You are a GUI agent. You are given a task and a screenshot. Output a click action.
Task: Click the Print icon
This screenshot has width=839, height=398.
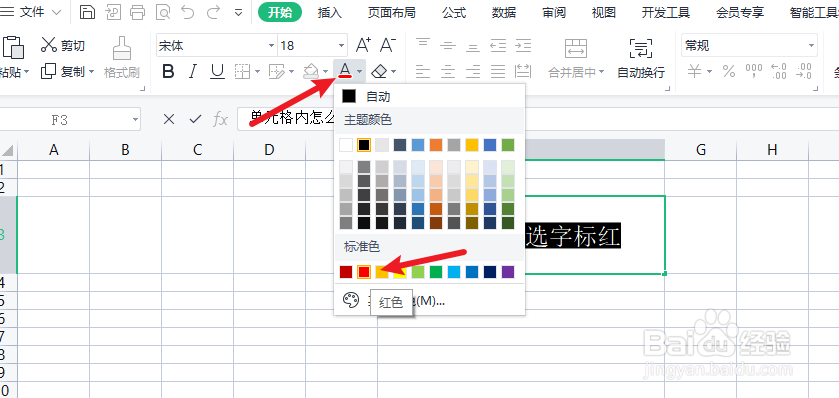[x=138, y=12]
